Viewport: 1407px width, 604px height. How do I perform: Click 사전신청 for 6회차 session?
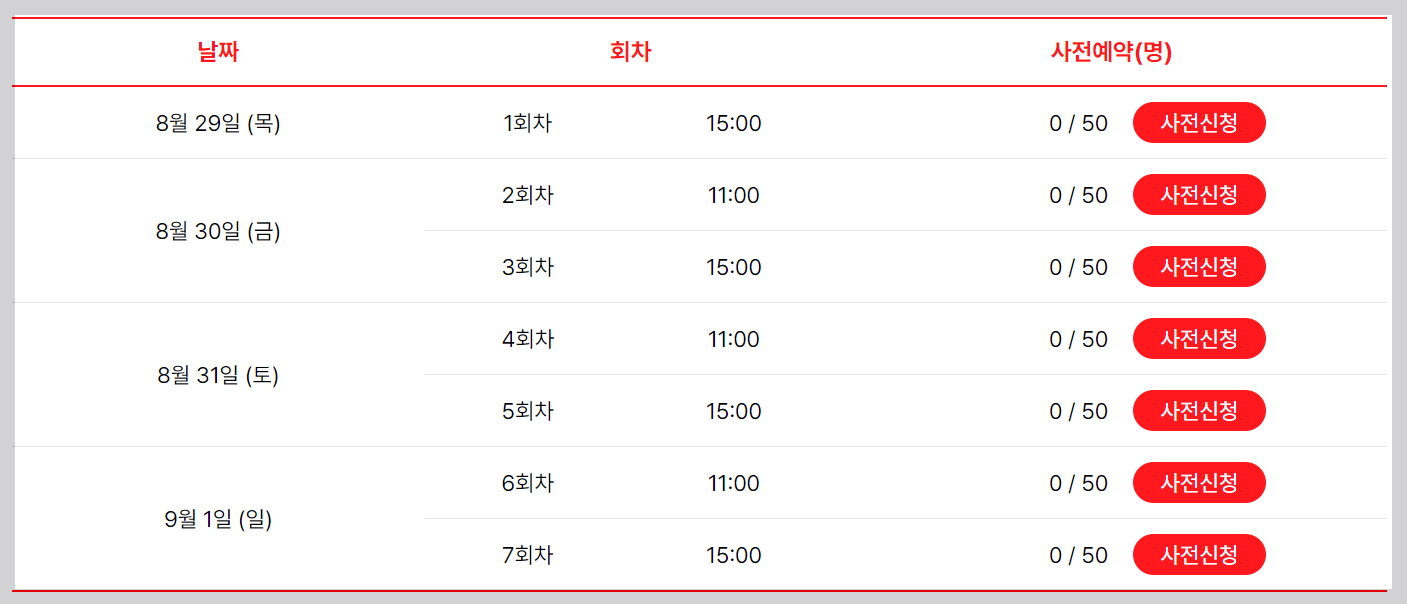(1199, 482)
